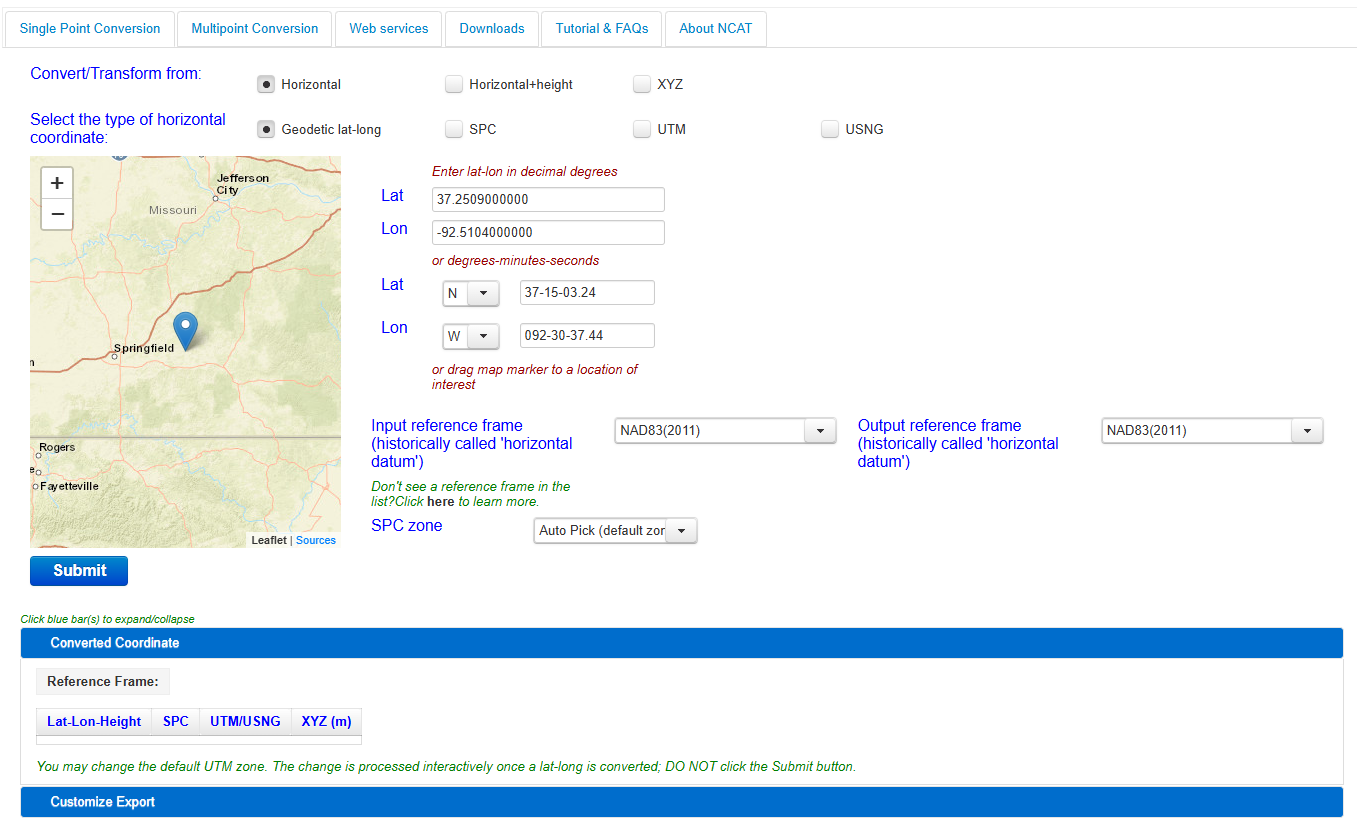This screenshot has height=833, width=1357.
Task: Select USNG coordinate type
Action: click(x=830, y=129)
